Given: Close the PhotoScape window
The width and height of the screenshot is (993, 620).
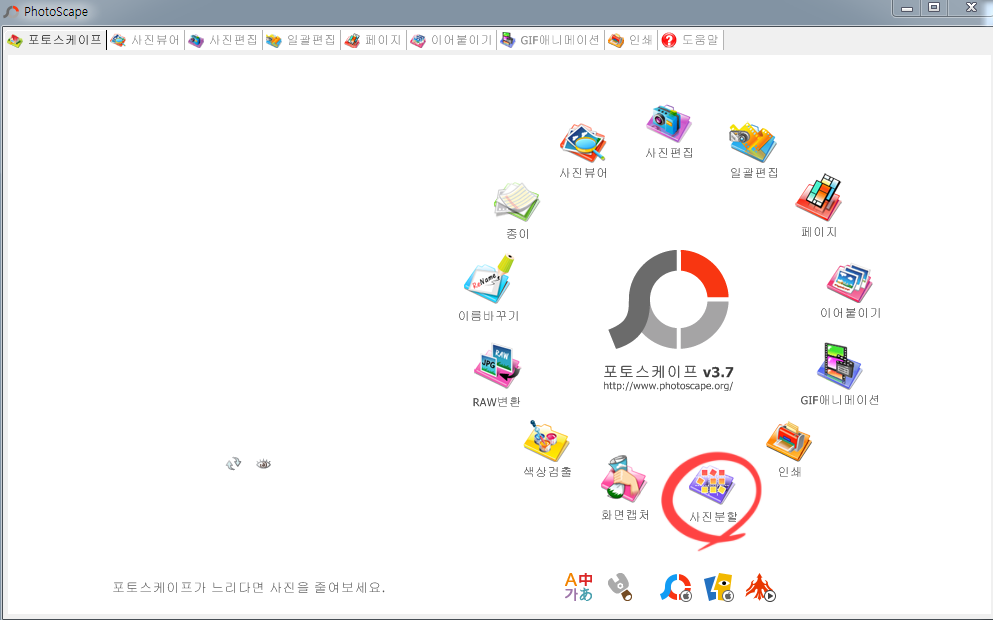Looking at the screenshot, I should [x=971, y=8].
